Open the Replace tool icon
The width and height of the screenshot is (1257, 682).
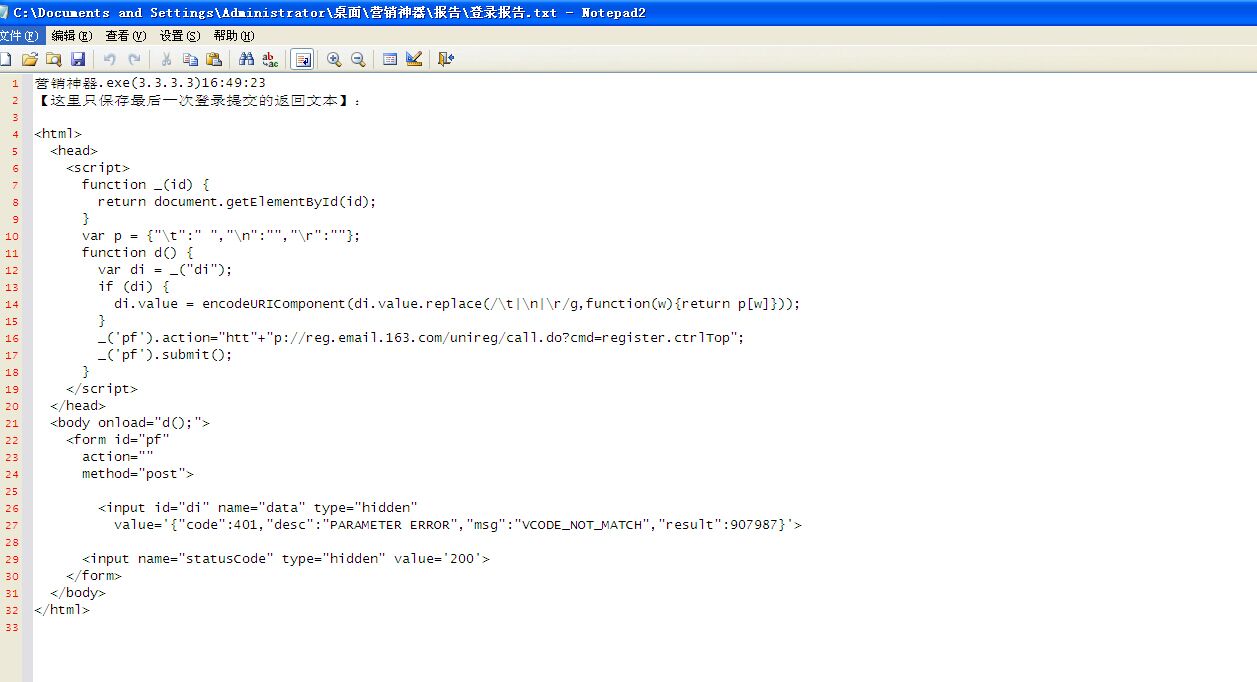[270, 60]
